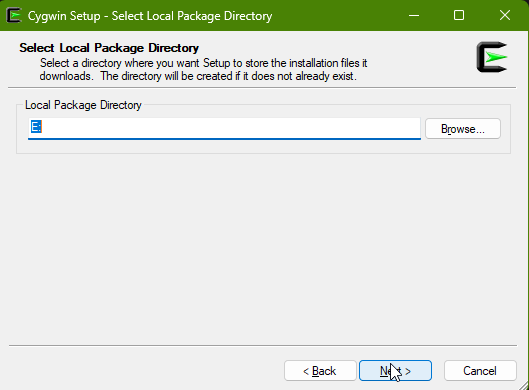
Task: Cancel the Cygwin setup
Action: [x=480, y=370]
